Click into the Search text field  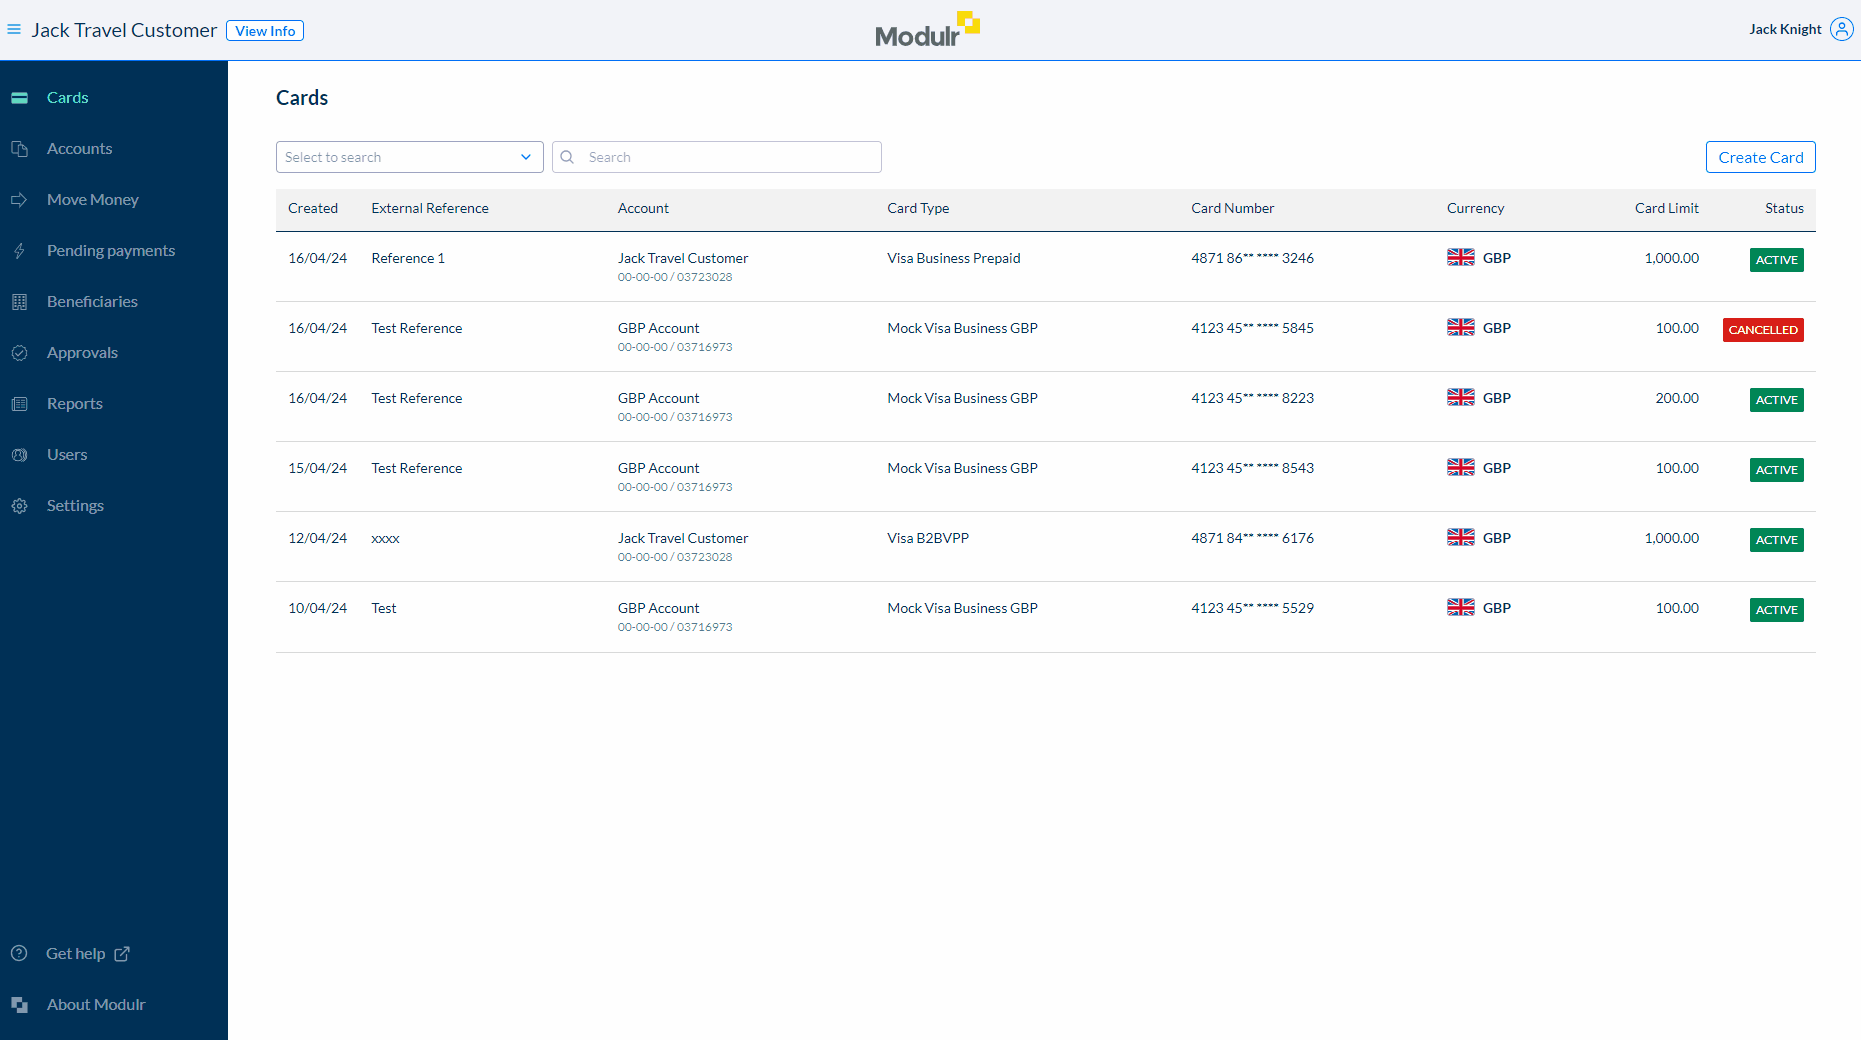pos(728,157)
